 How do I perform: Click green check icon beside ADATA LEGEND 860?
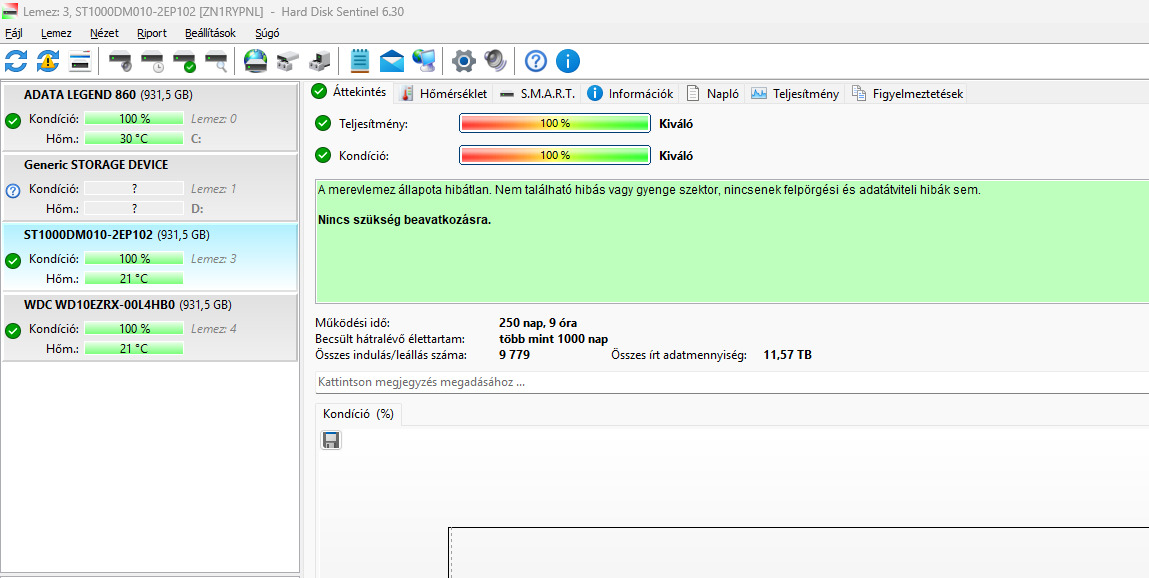[x=12, y=121]
